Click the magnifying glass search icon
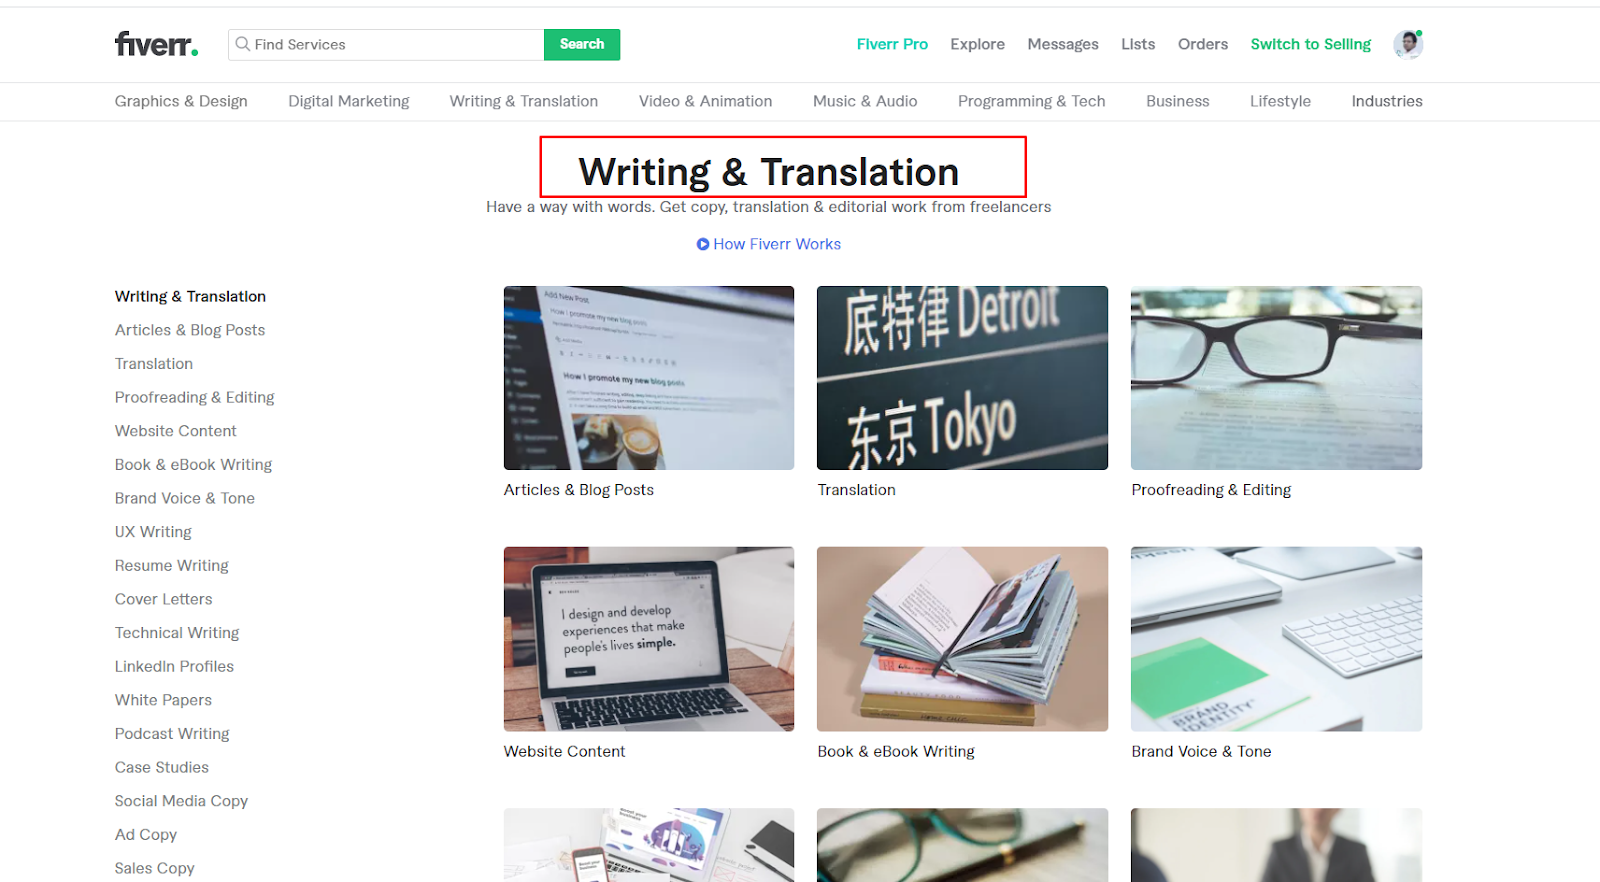1600x882 pixels. 242,44
